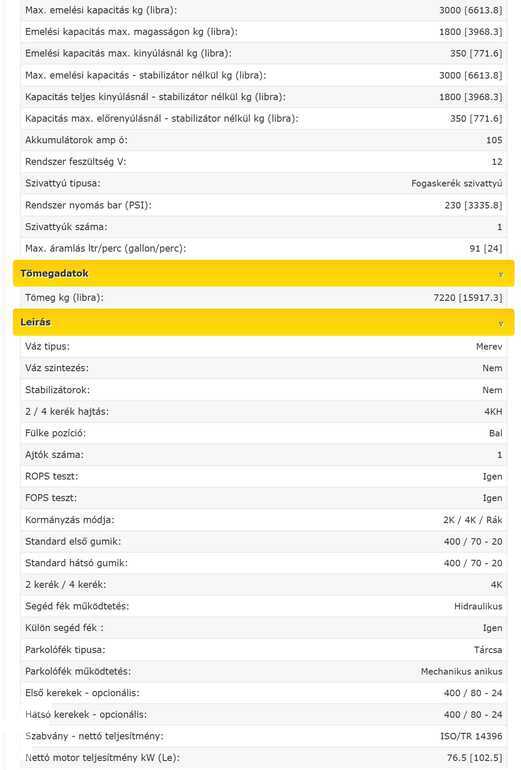Image resolution: width=521 pixels, height=770 pixels.
Task: Collapse the Leírás section header
Action: pyautogui.click(x=263, y=322)
